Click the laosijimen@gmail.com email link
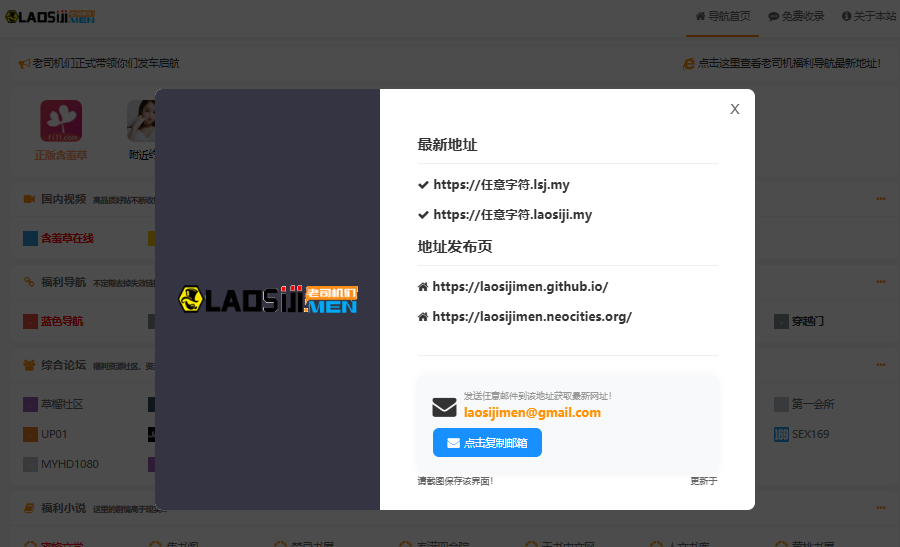Image resolution: width=900 pixels, height=547 pixels. [531, 412]
